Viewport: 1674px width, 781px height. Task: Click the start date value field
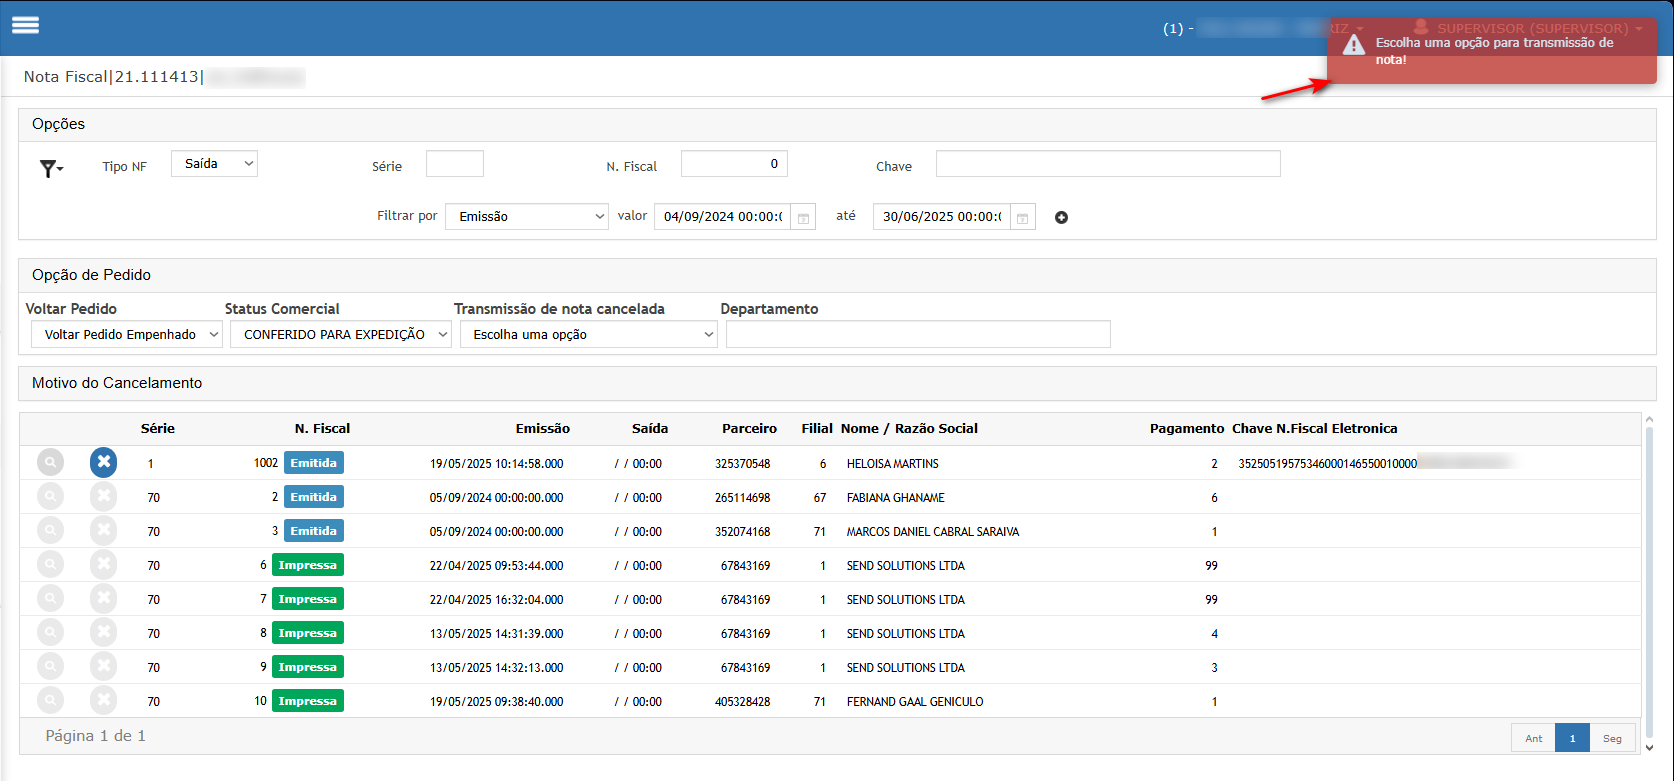click(x=722, y=217)
